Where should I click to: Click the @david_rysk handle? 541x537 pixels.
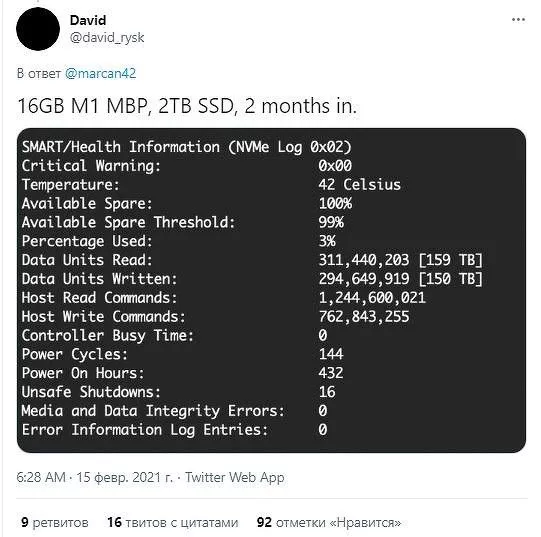click(107, 37)
